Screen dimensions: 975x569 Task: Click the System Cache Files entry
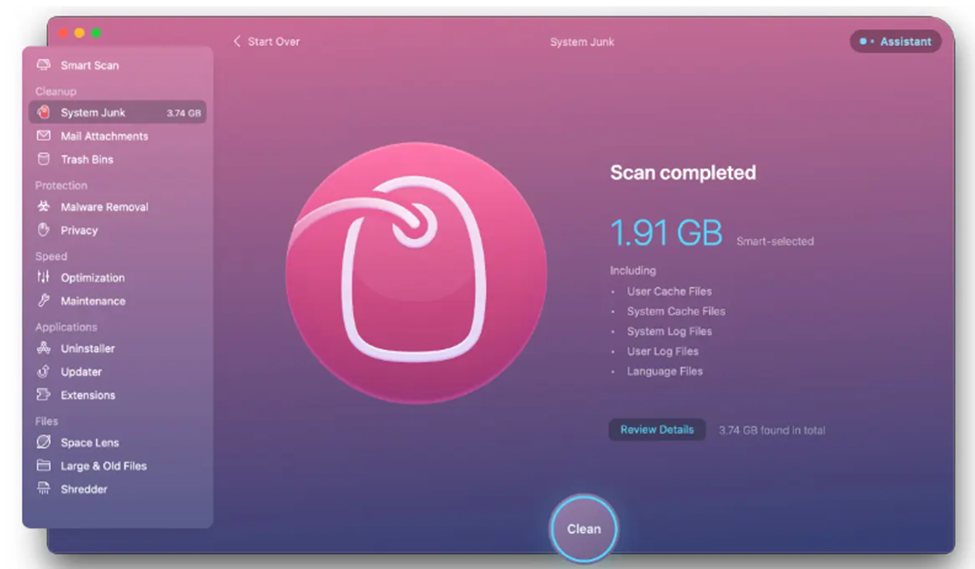pos(676,311)
